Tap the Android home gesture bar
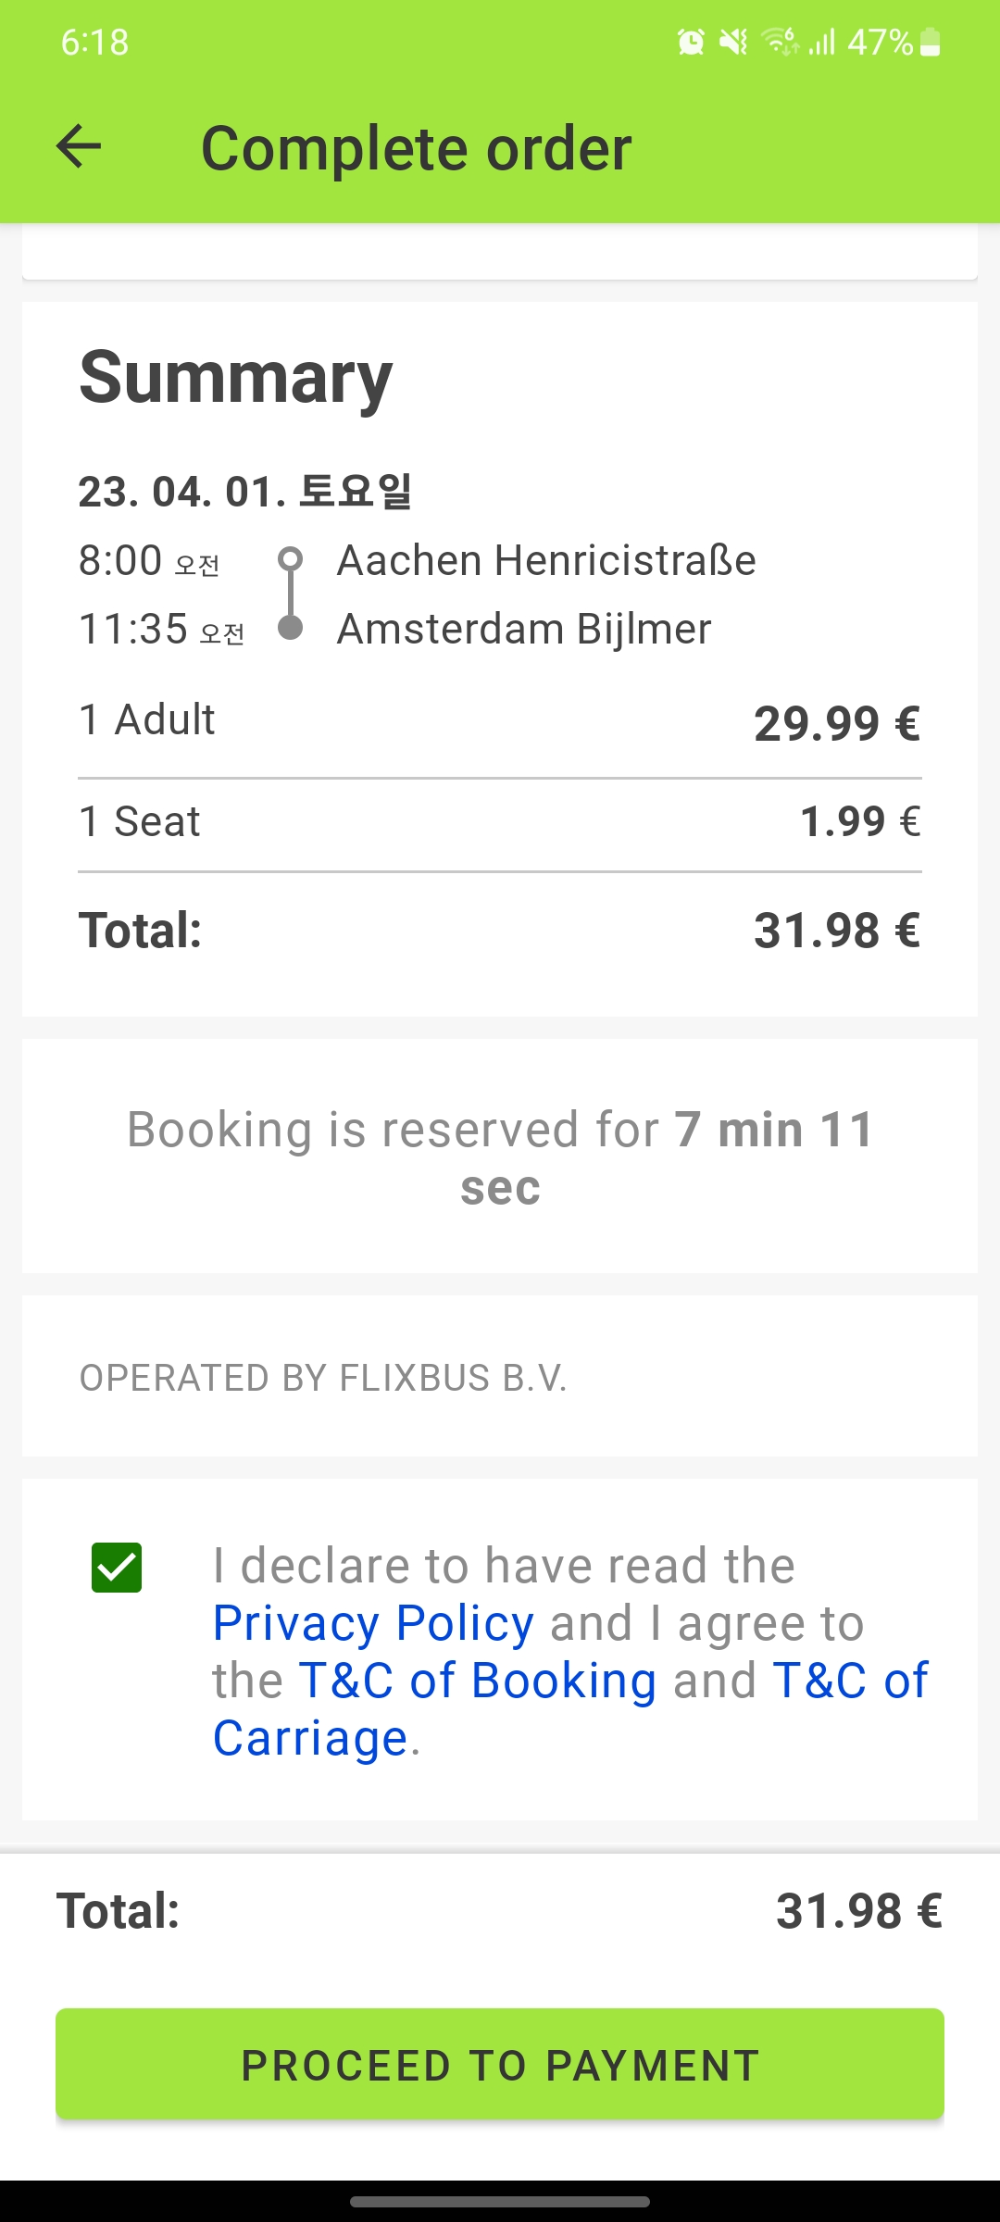The image size is (1000, 2222). pos(500,2201)
